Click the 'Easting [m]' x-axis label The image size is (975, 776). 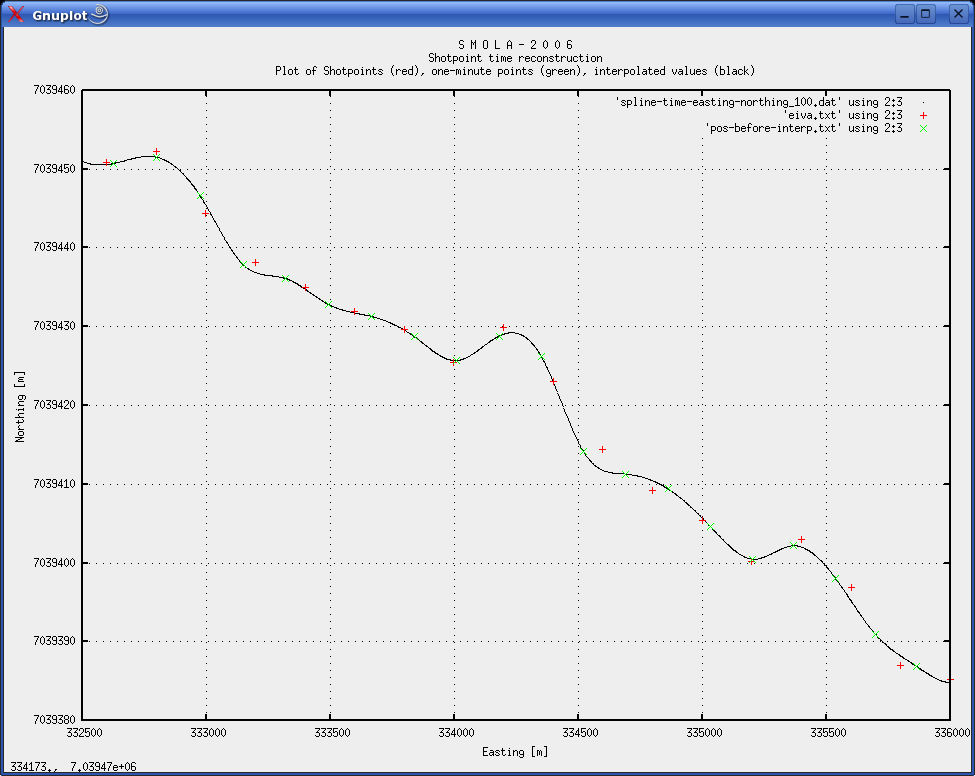[x=515, y=751]
